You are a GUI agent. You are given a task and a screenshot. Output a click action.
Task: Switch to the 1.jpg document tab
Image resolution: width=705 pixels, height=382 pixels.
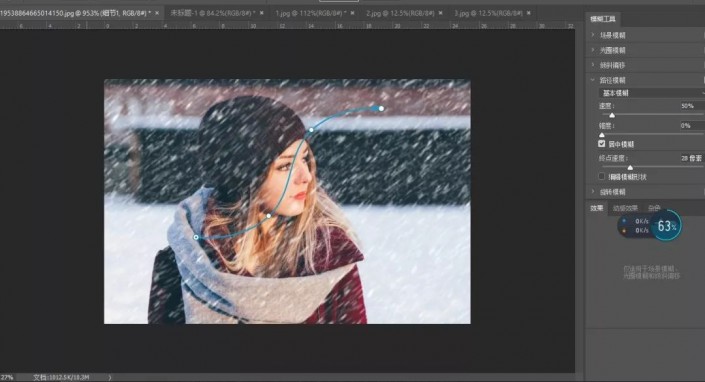[311, 13]
